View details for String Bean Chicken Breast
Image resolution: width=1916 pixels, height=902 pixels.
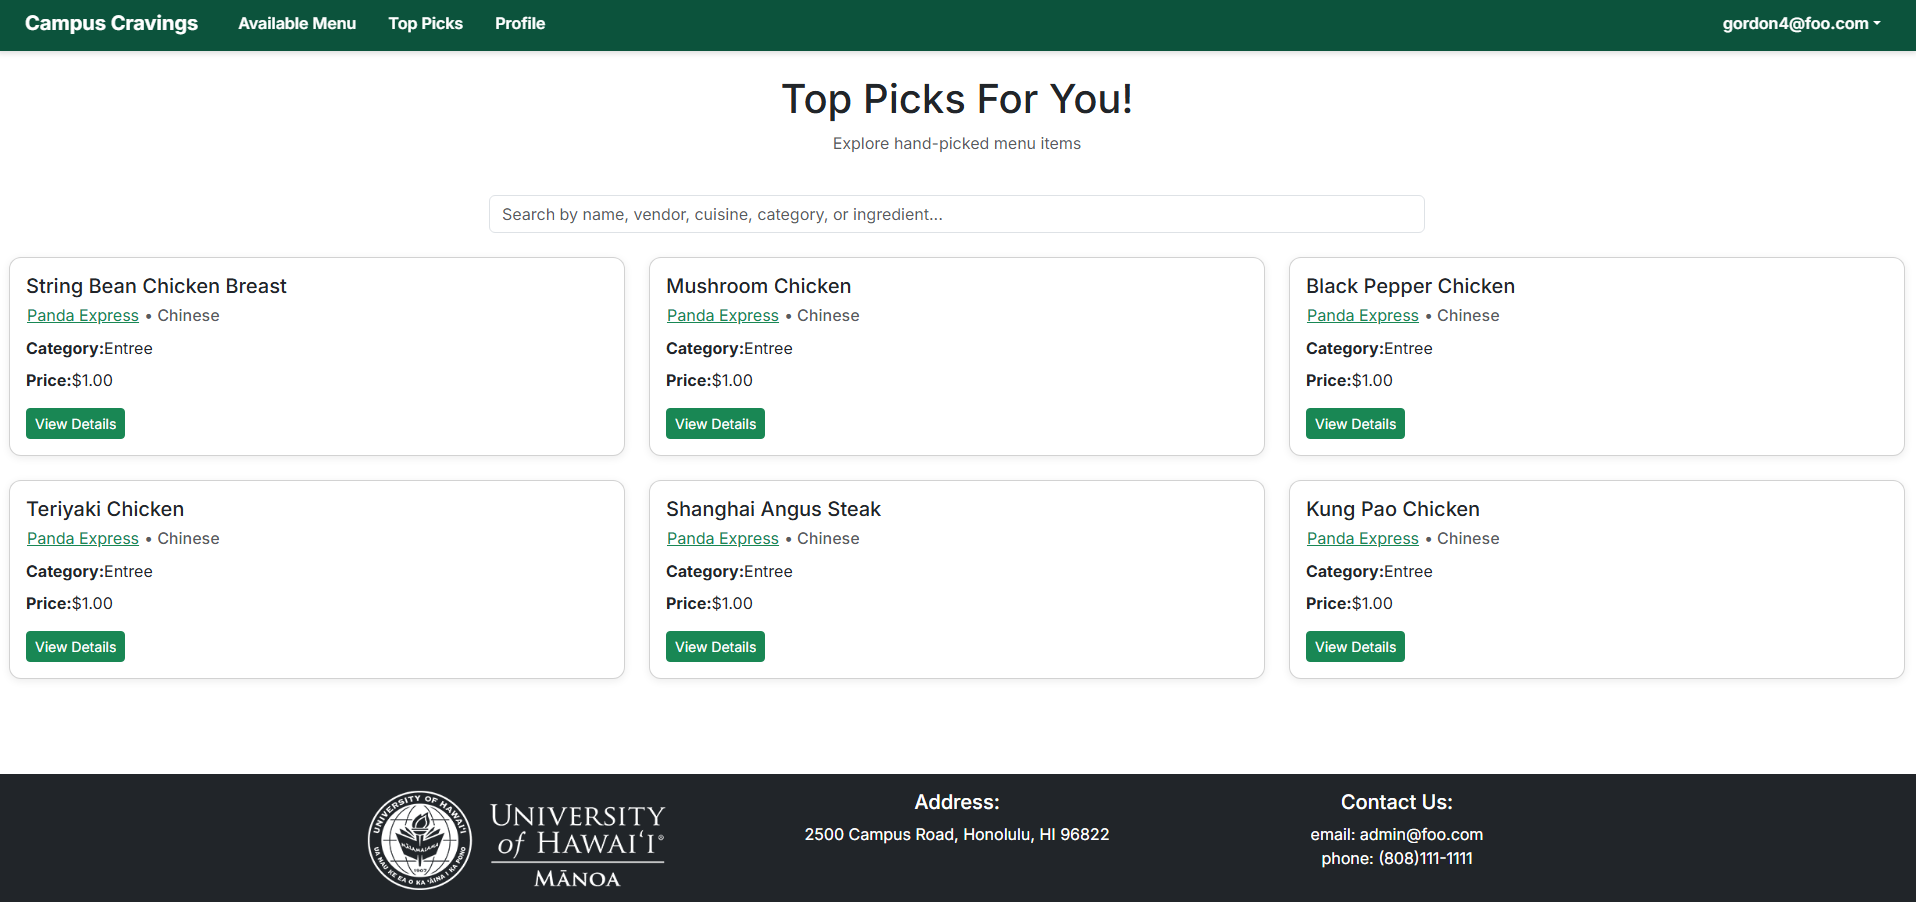[x=75, y=424]
